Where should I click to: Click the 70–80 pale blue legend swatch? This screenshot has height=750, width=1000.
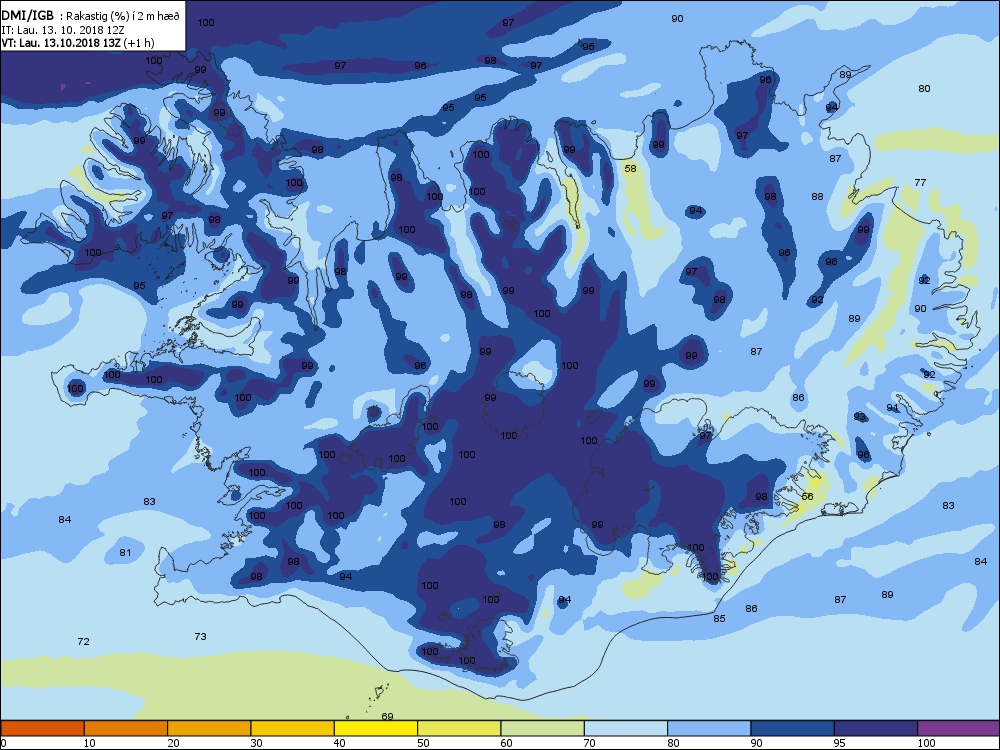point(626,728)
